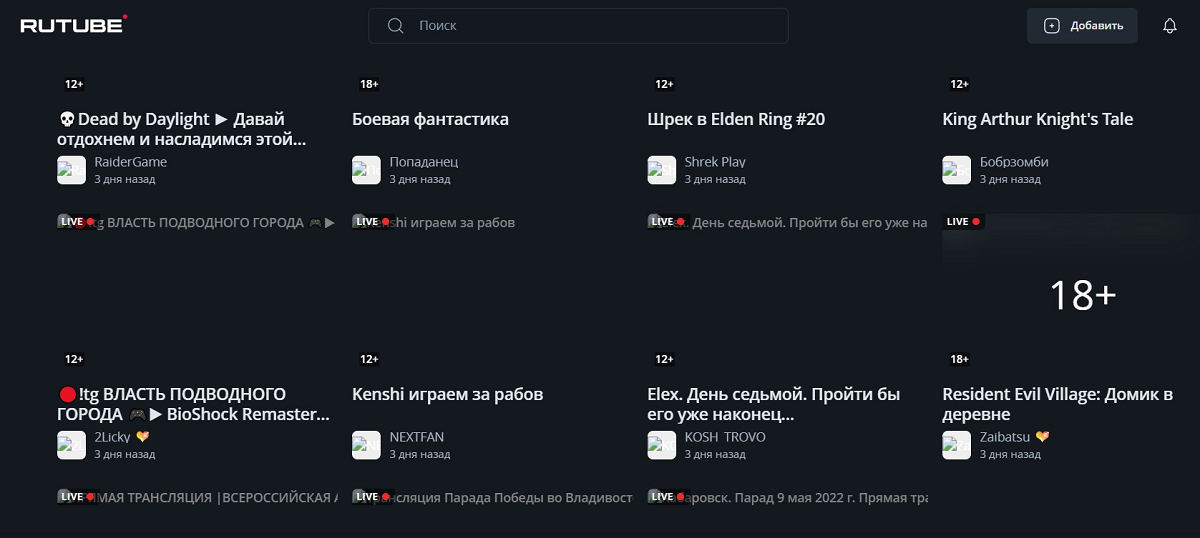The height and width of the screenshot is (538, 1200).
Task: Click 12+ badge above King Arthur Knight's Tale
Action: 959,84
